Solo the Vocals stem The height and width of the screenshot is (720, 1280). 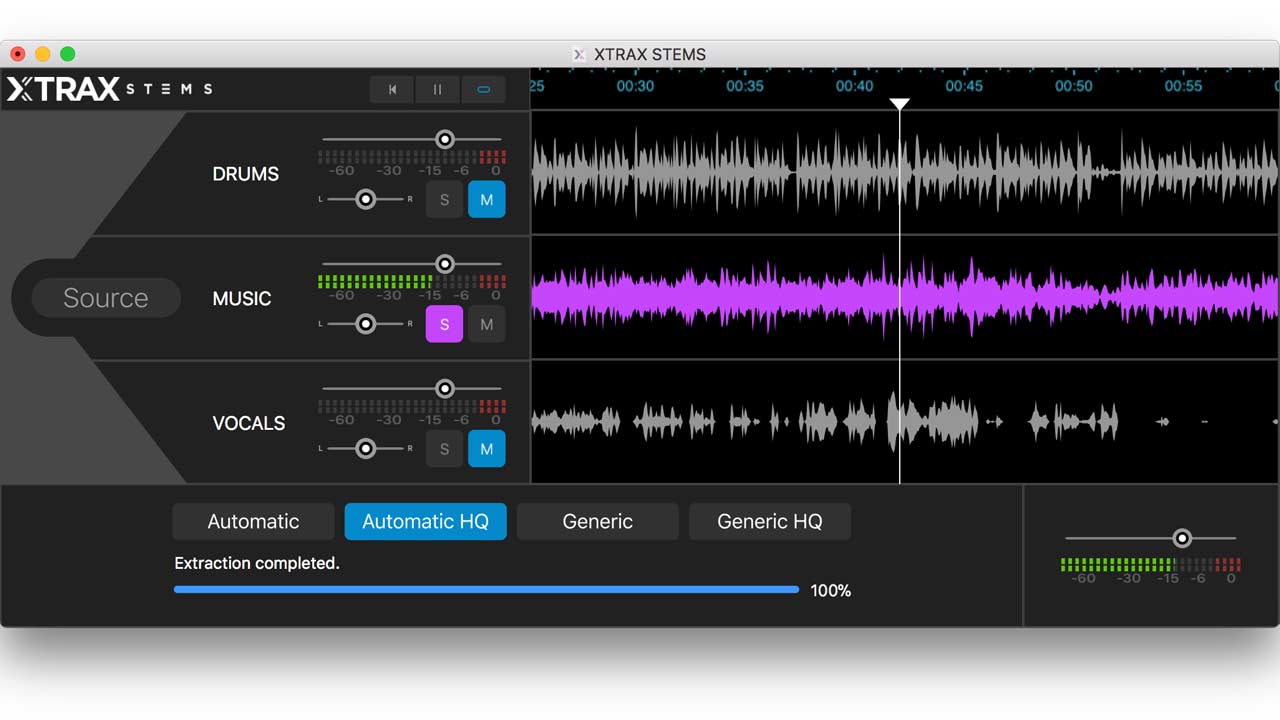[444, 448]
